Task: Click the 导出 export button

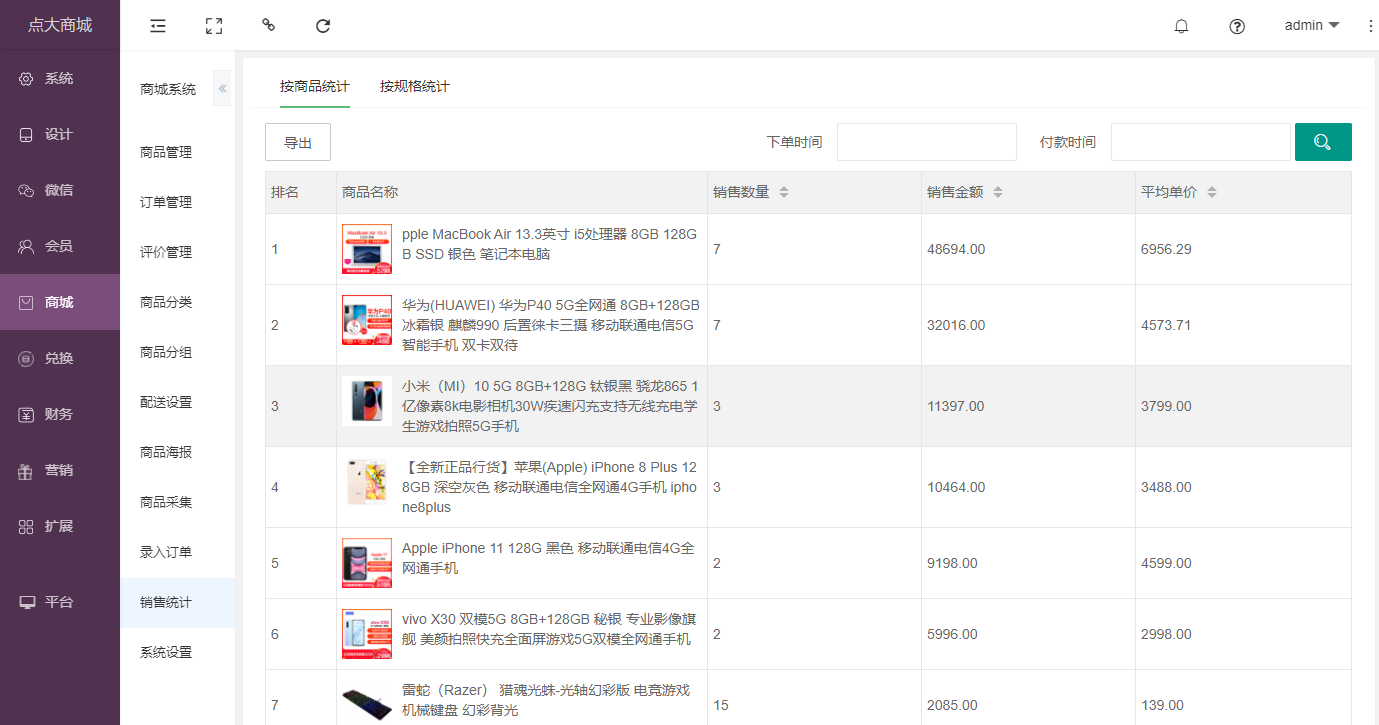Action: (298, 142)
